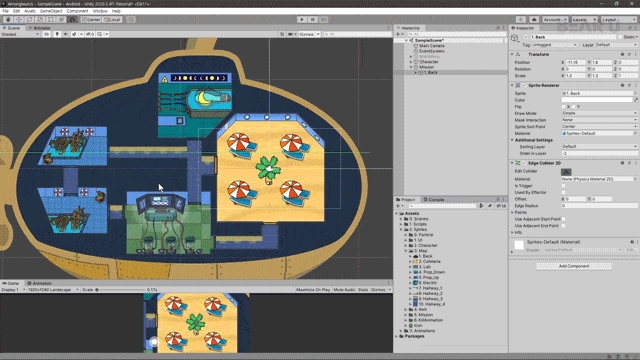Open Sprite Renderer component options menu
640x360 pixels.
pos(636,85)
